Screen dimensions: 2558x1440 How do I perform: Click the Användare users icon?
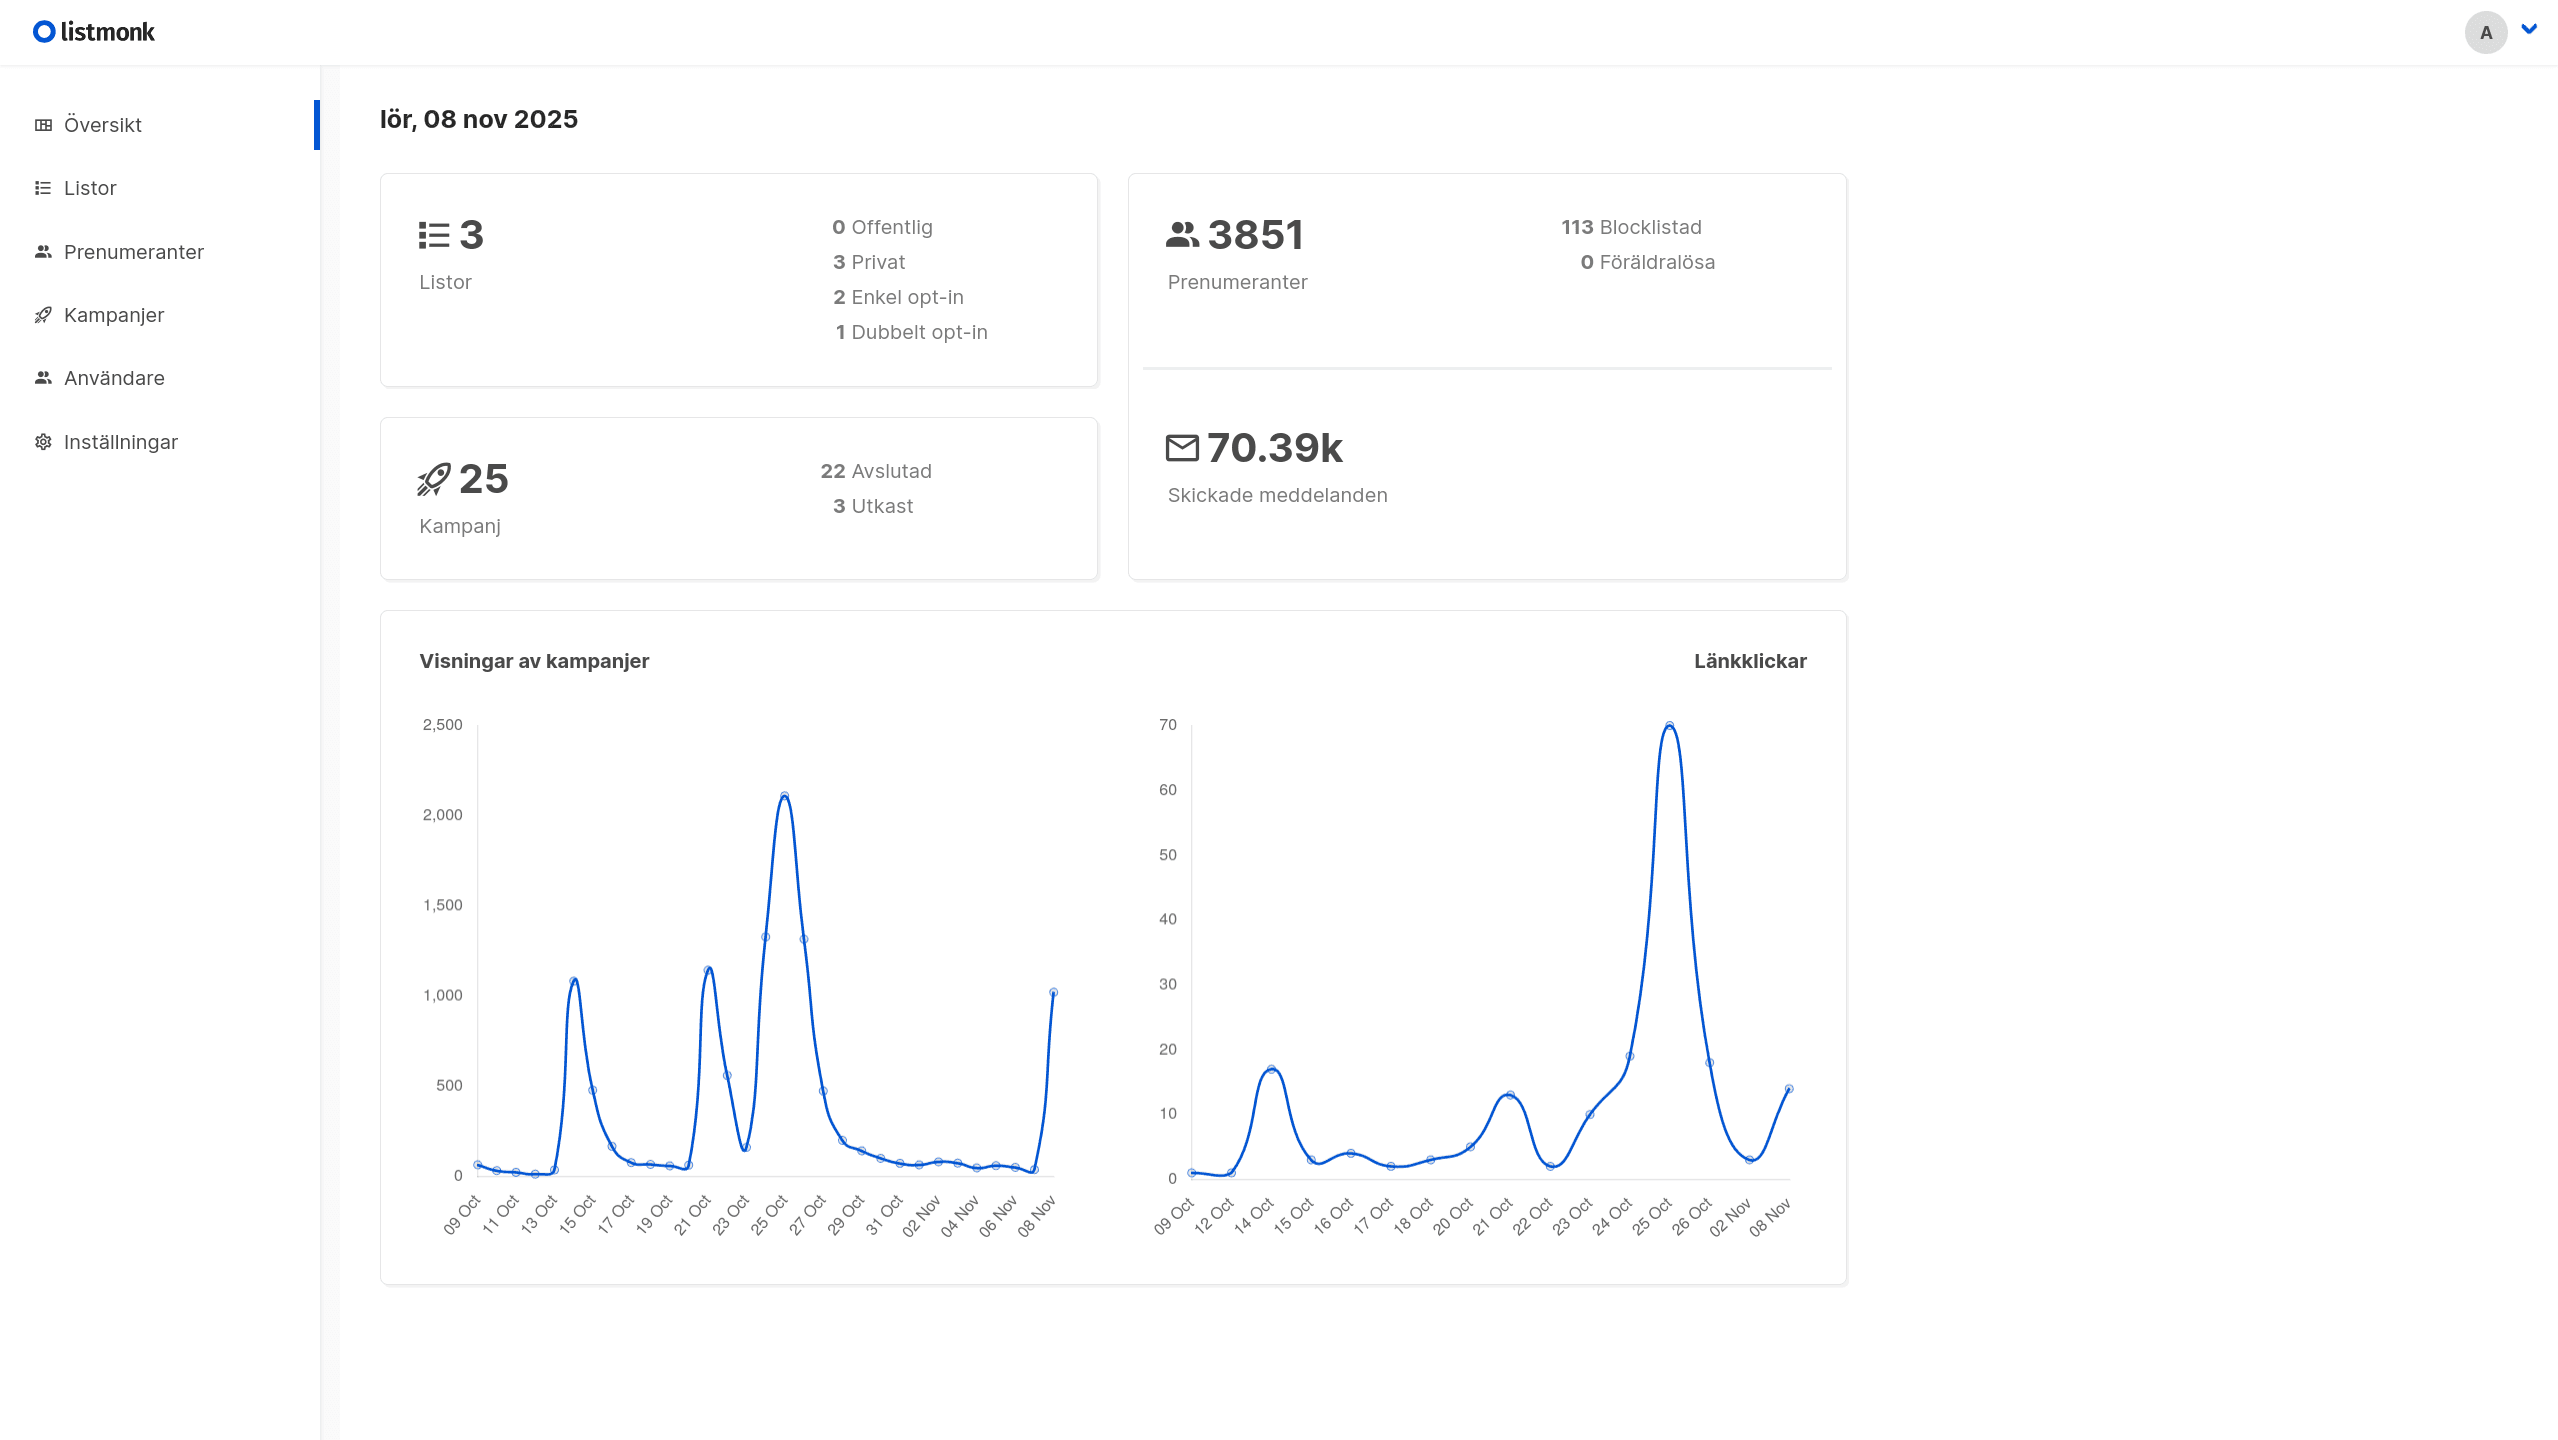point(44,378)
